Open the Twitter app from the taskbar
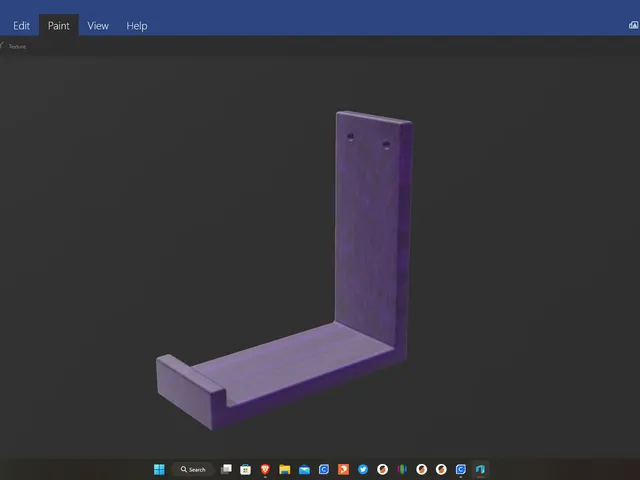The width and height of the screenshot is (640, 480). pyautogui.click(x=363, y=469)
